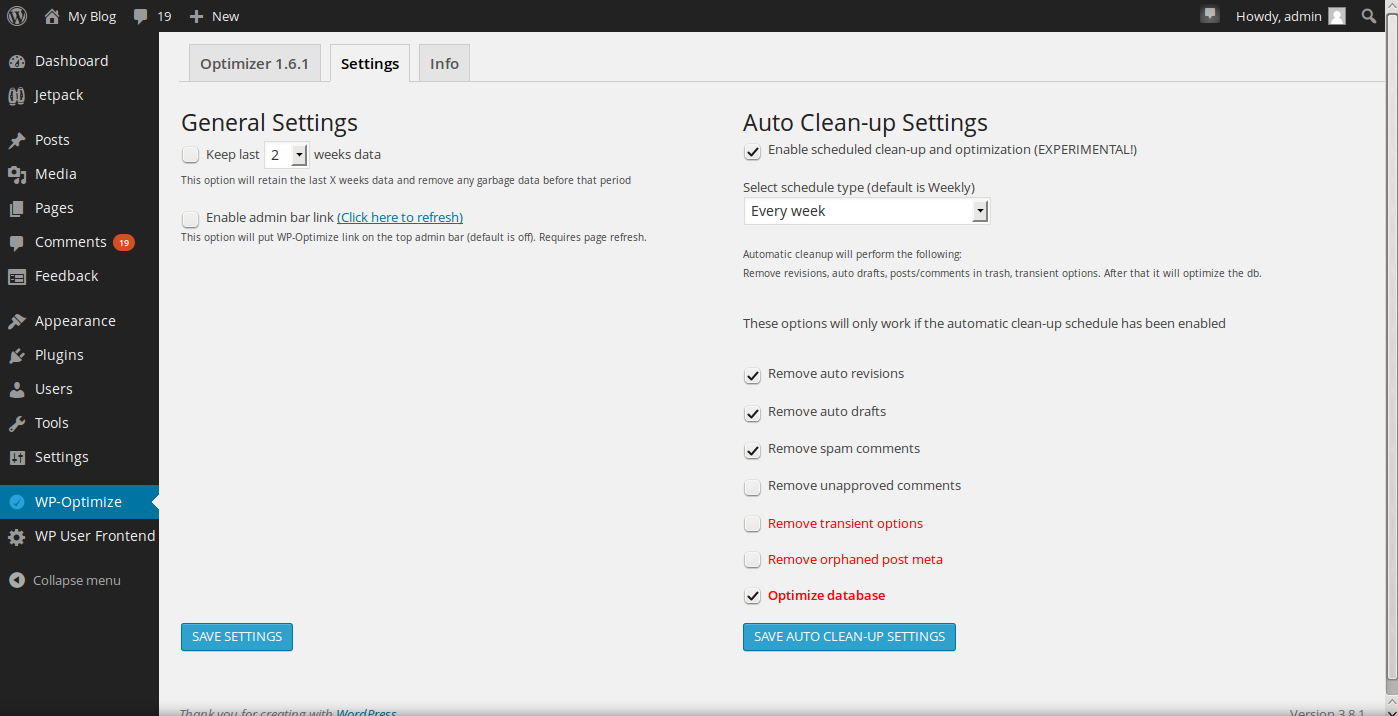
Task: Click the Jetpack sidebar icon
Action: click(17, 96)
